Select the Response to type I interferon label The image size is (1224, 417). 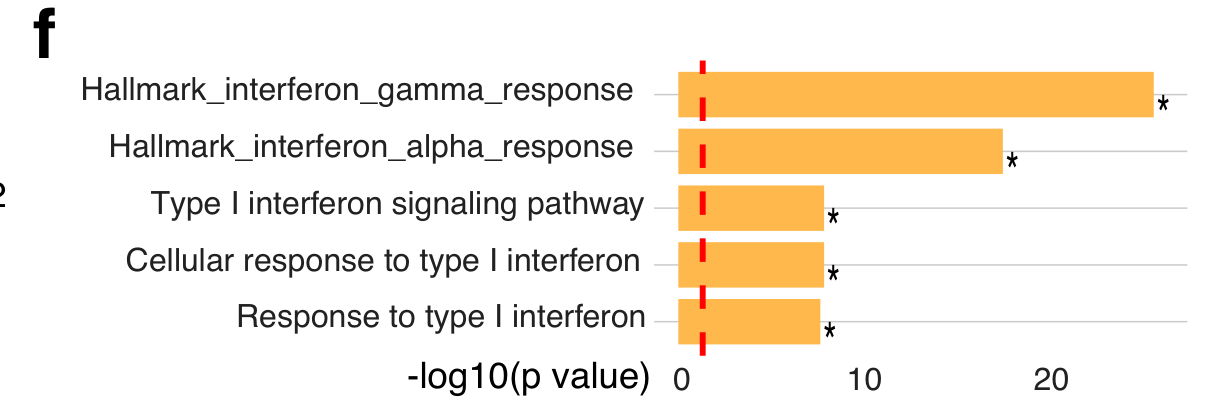coord(441,318)
